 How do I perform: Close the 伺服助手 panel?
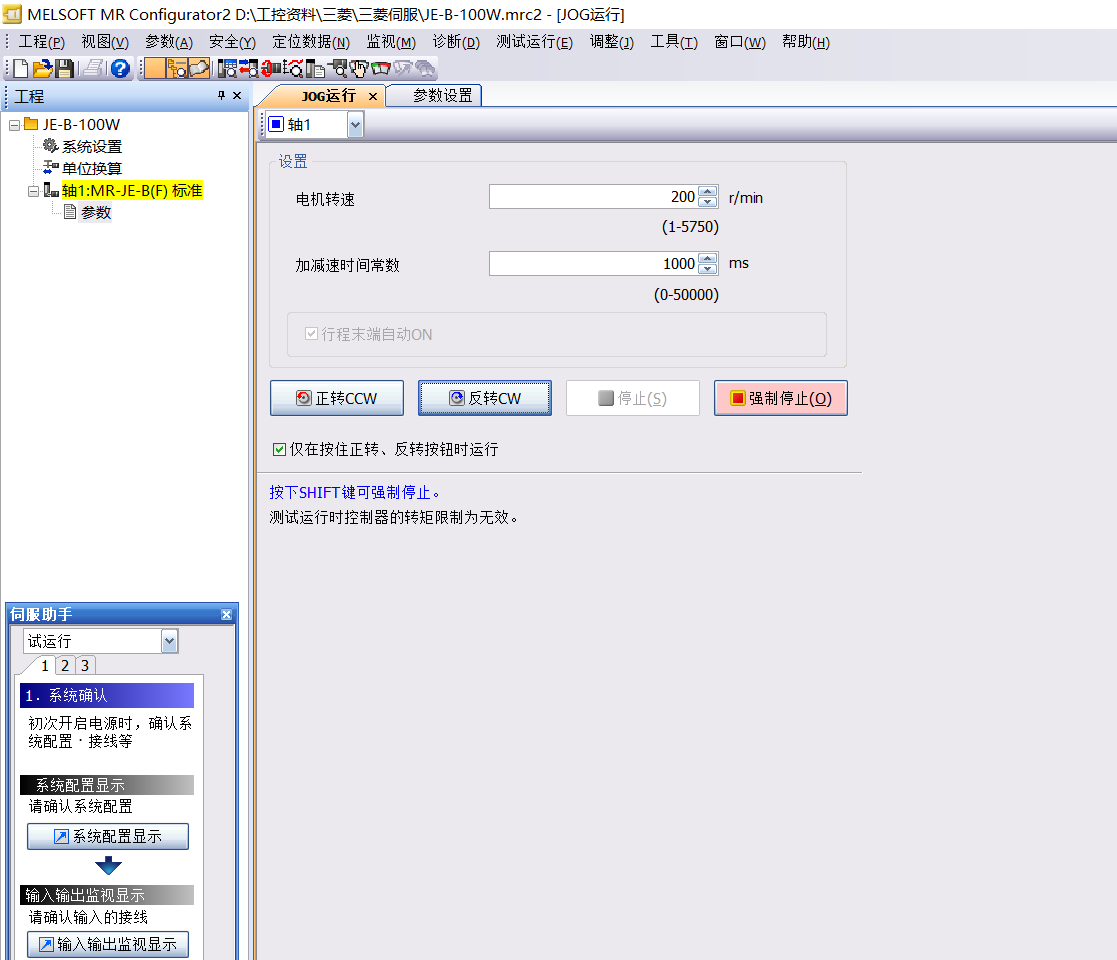pos(226,615)
